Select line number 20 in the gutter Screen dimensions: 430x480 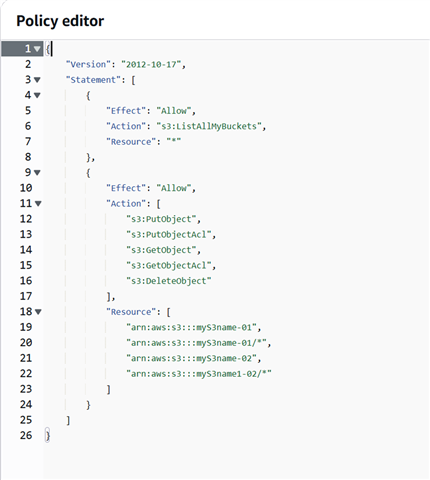coord(26,343)
